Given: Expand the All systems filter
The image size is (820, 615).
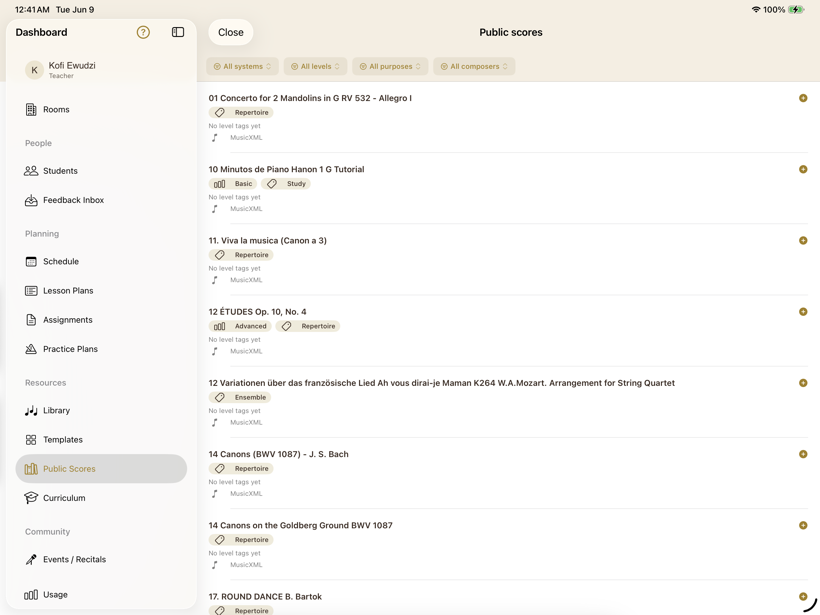Looking at the screenshot, I should click(242, 66).
